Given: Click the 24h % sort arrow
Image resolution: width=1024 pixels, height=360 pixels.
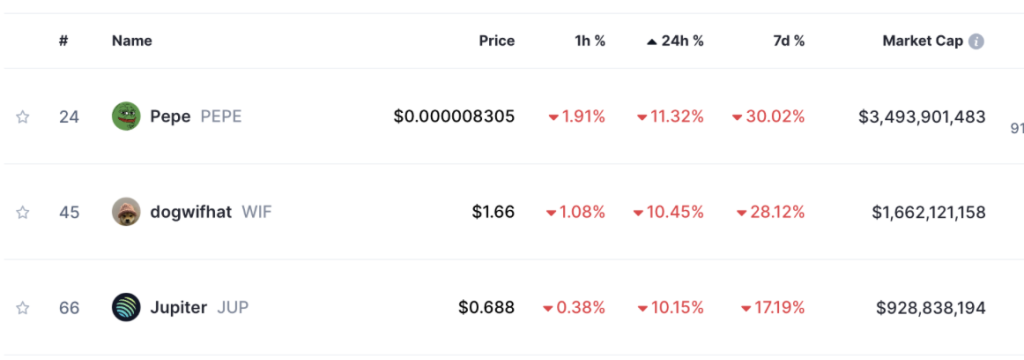Looking at the screenshot, I should point(652,42).
